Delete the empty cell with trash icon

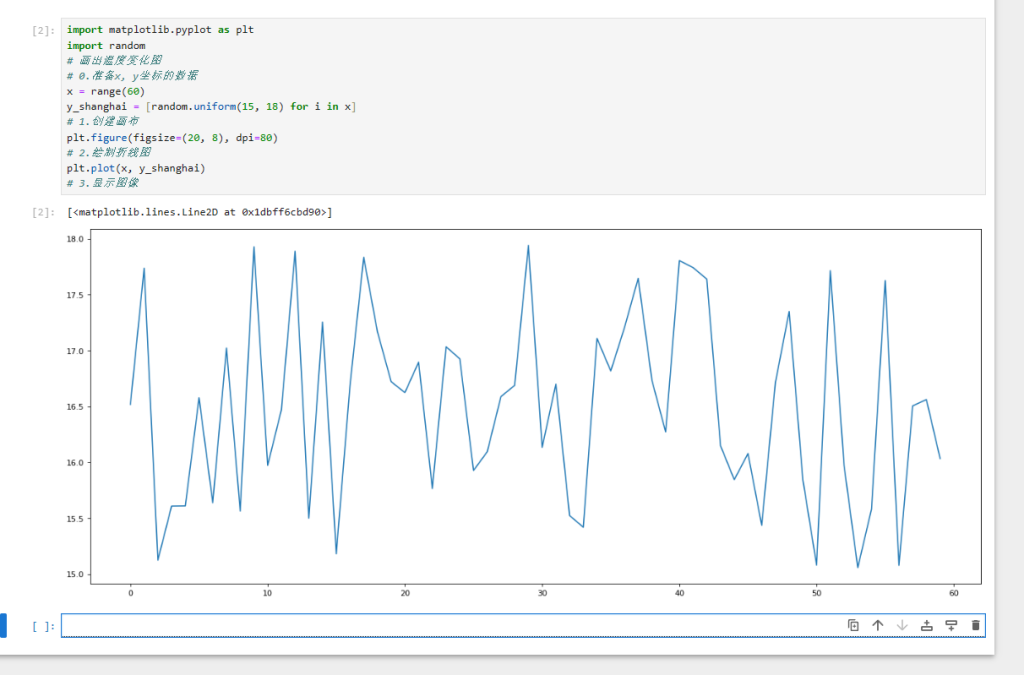(976, 625)
